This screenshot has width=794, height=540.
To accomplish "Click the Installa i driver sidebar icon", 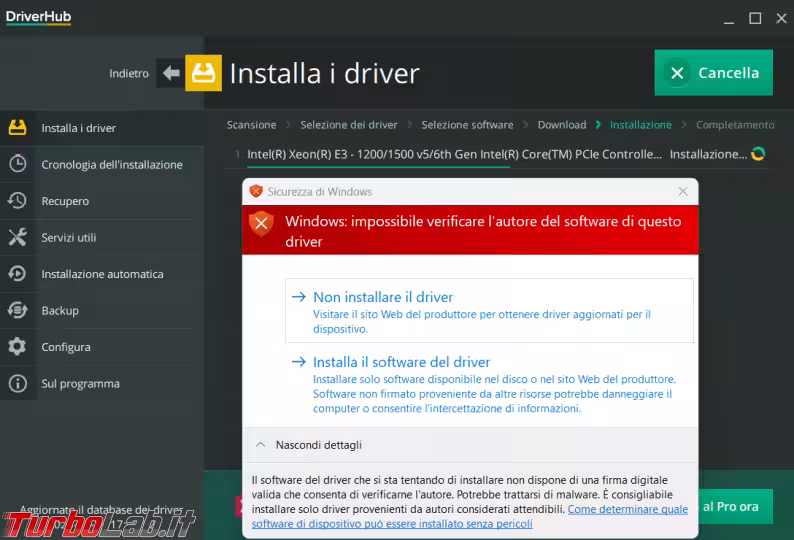I will click(x=17, y=128).
